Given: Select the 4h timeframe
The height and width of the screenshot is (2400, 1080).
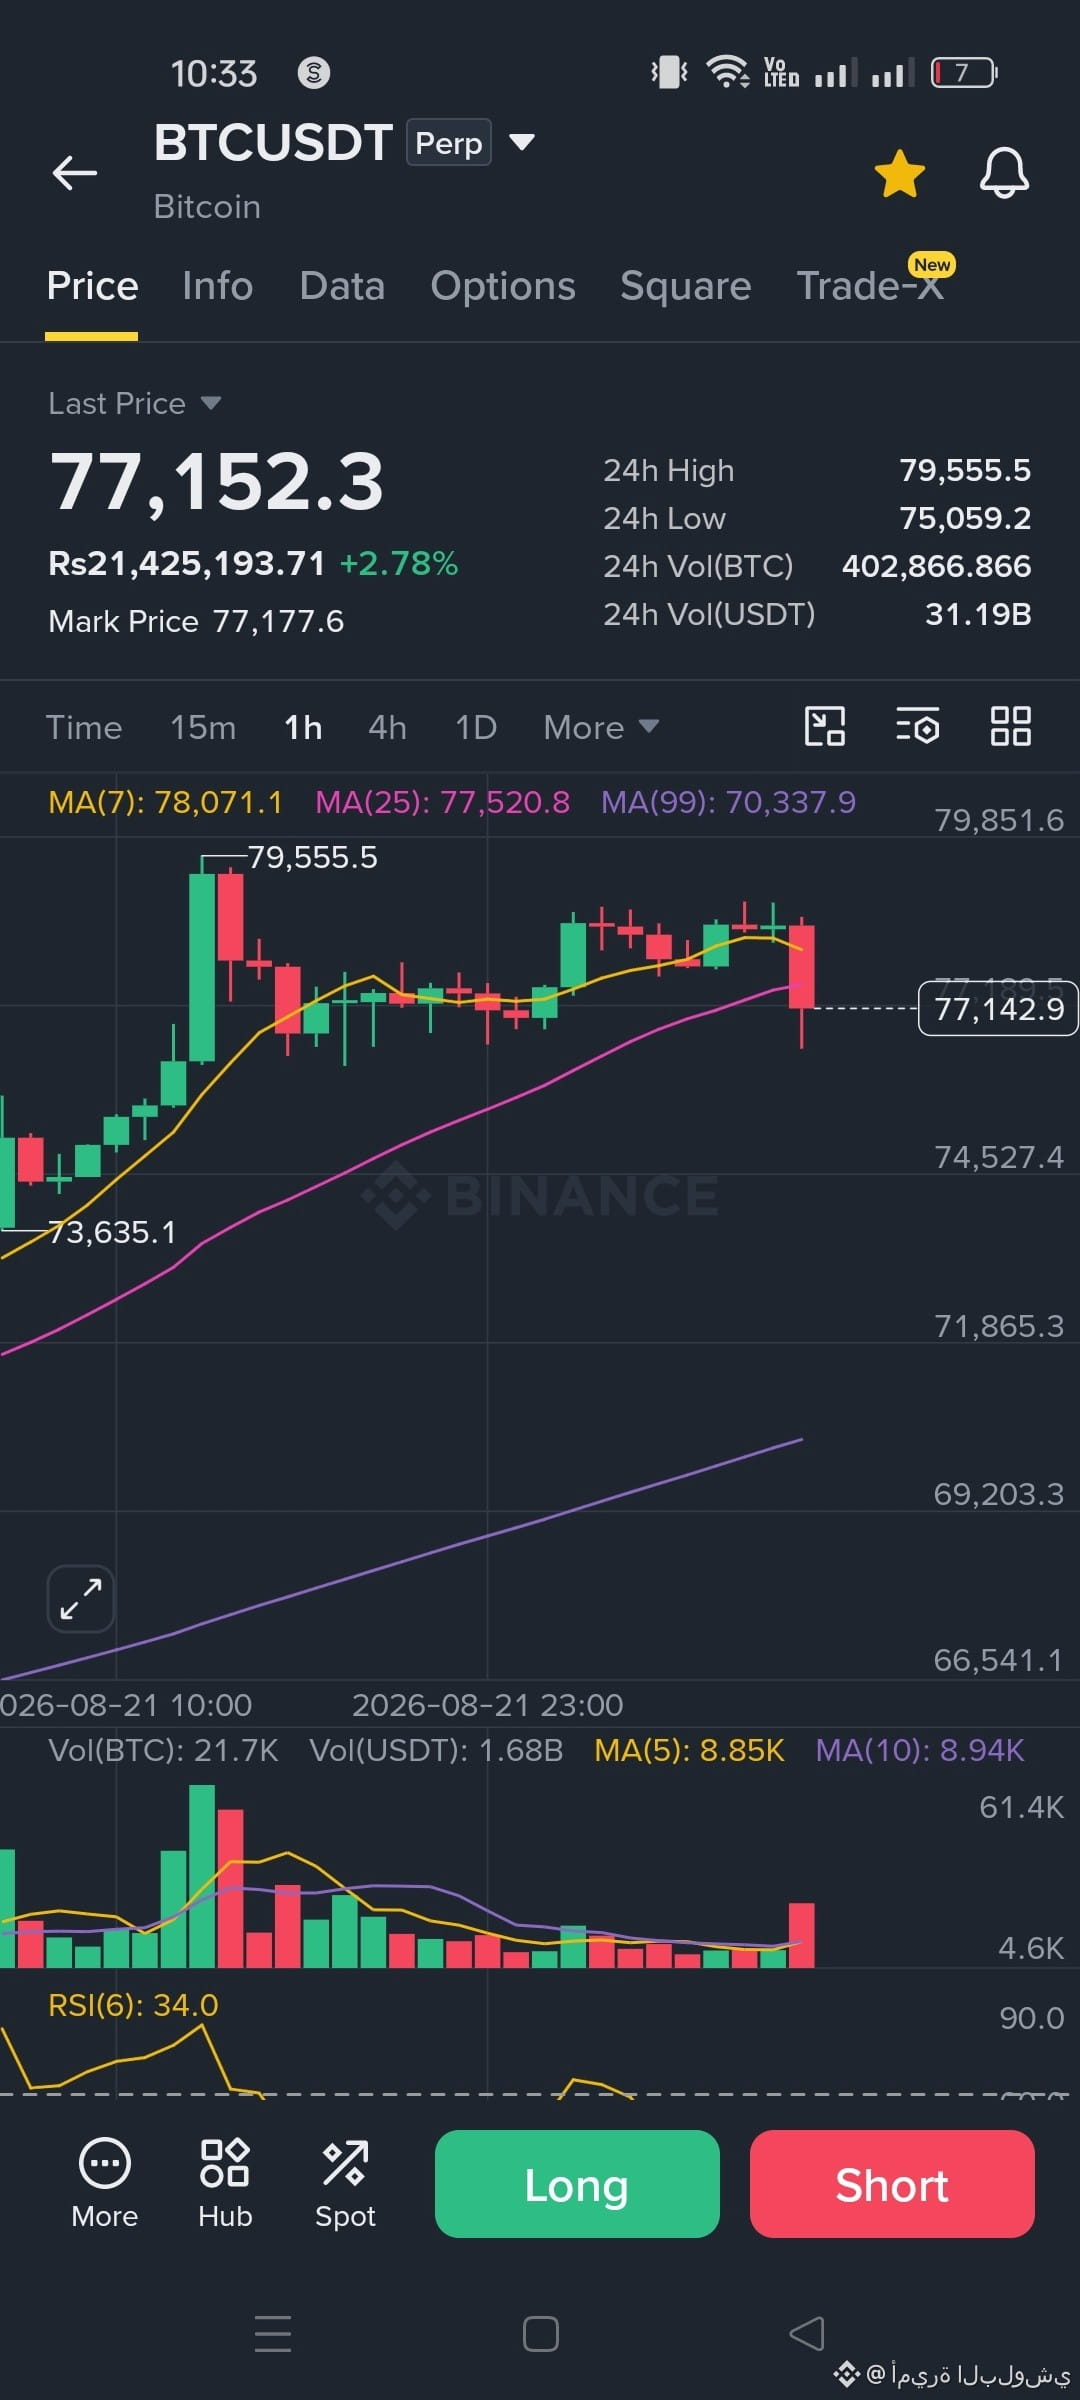Looking at the screenshot, I should pyautogui.click(x=387, y=727).
